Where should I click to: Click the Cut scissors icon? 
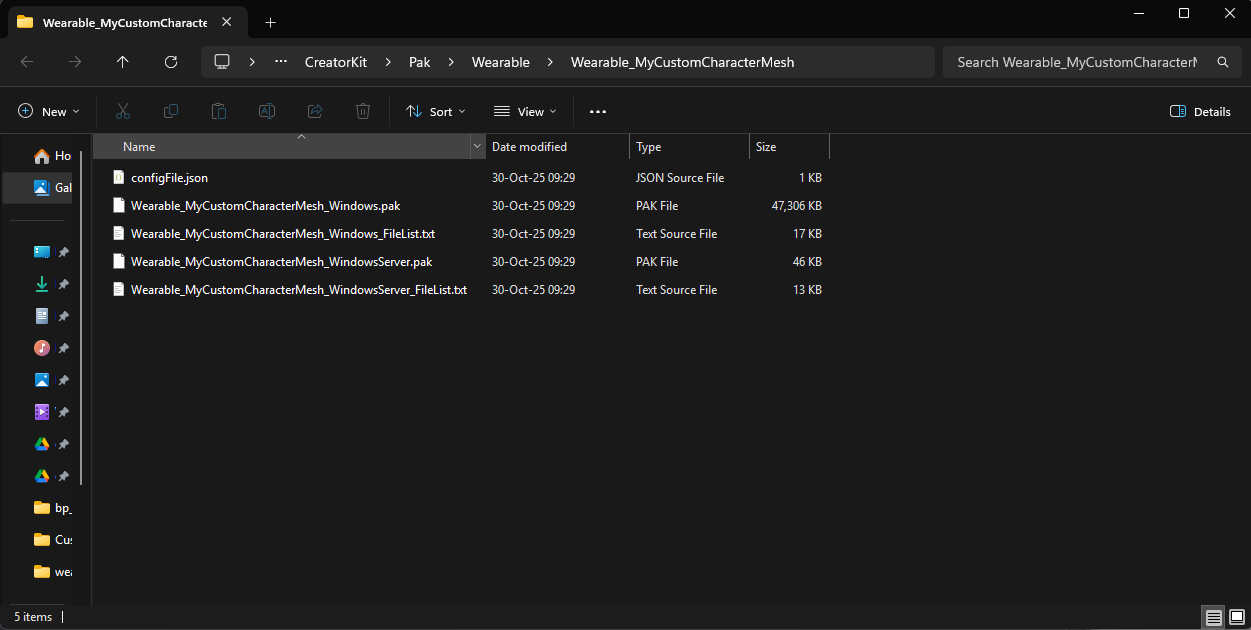click(123, 112)
